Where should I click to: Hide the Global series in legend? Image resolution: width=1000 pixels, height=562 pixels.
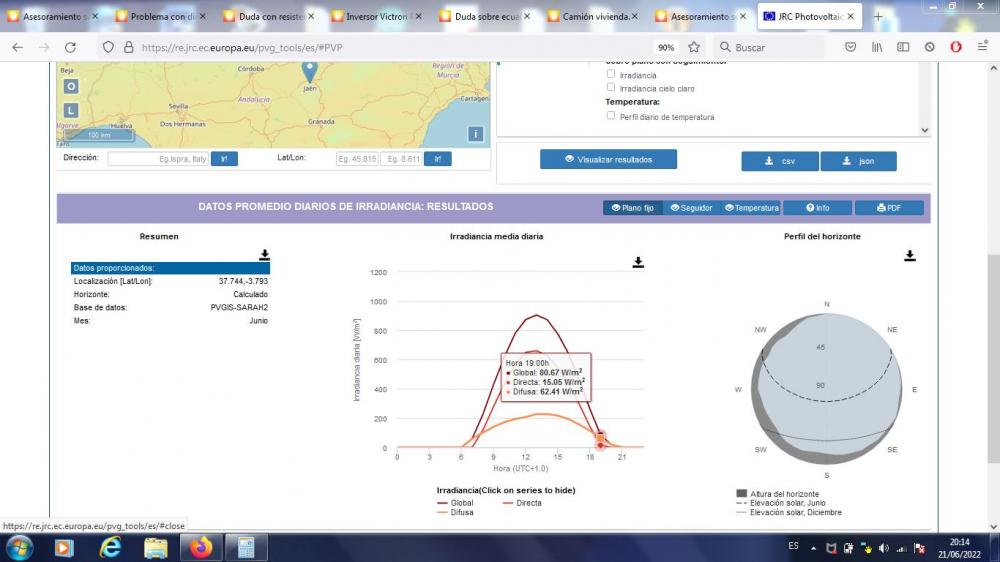click(455, 503)
